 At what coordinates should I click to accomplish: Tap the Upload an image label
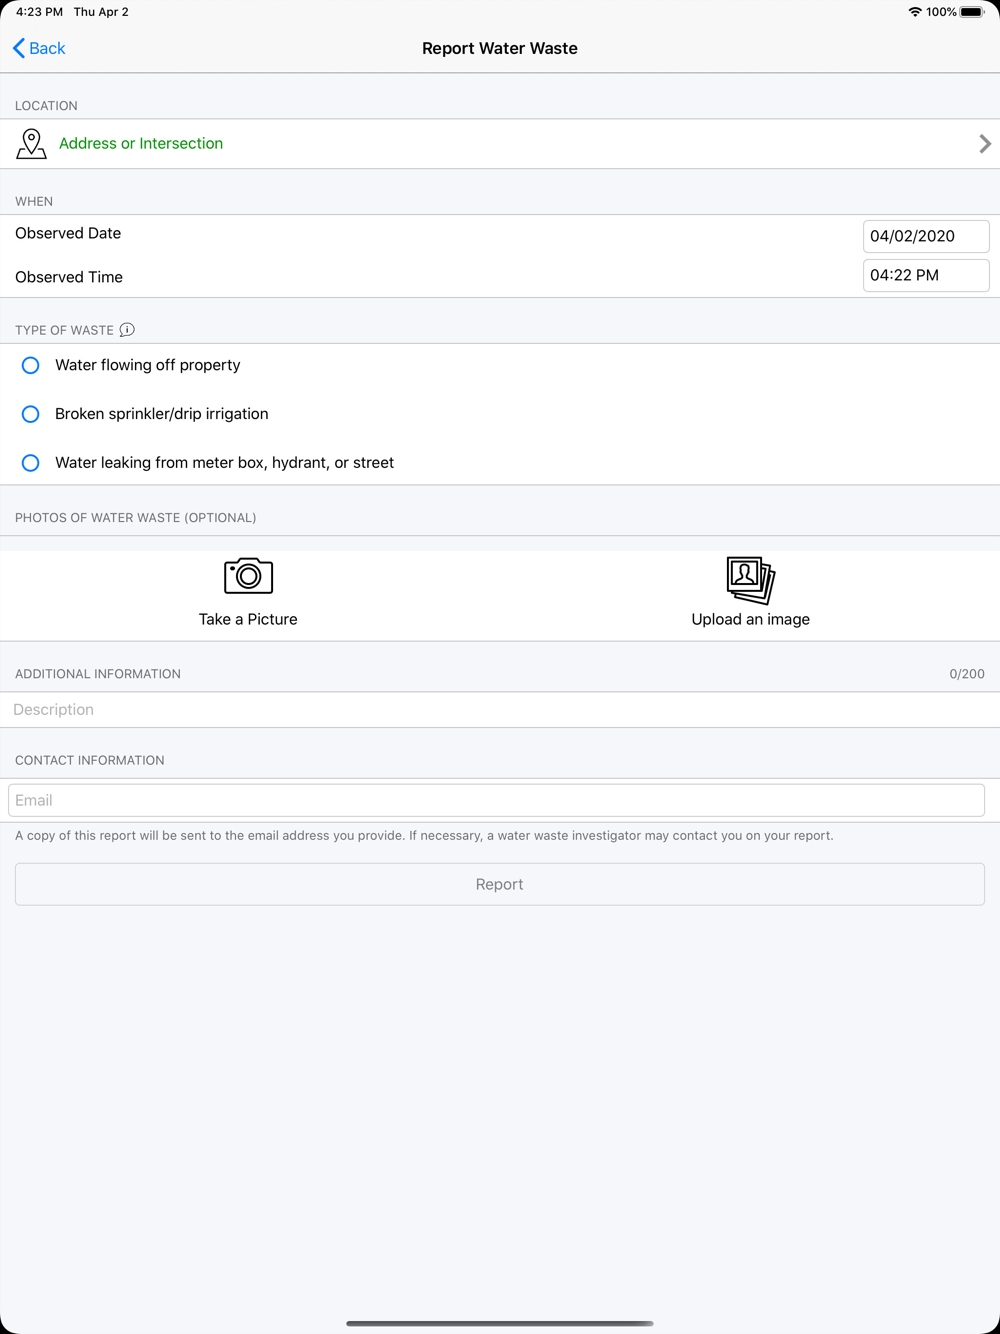750,619
